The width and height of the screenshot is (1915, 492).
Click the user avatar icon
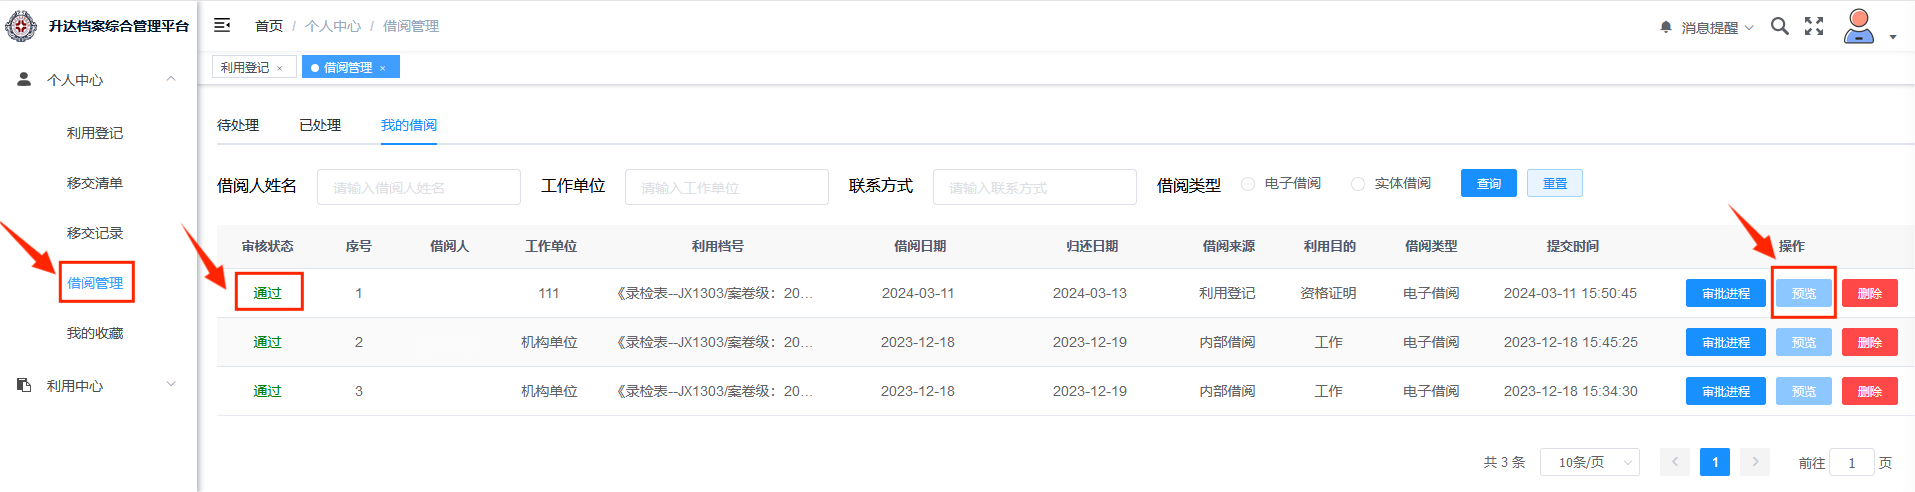click(1858, 26)
